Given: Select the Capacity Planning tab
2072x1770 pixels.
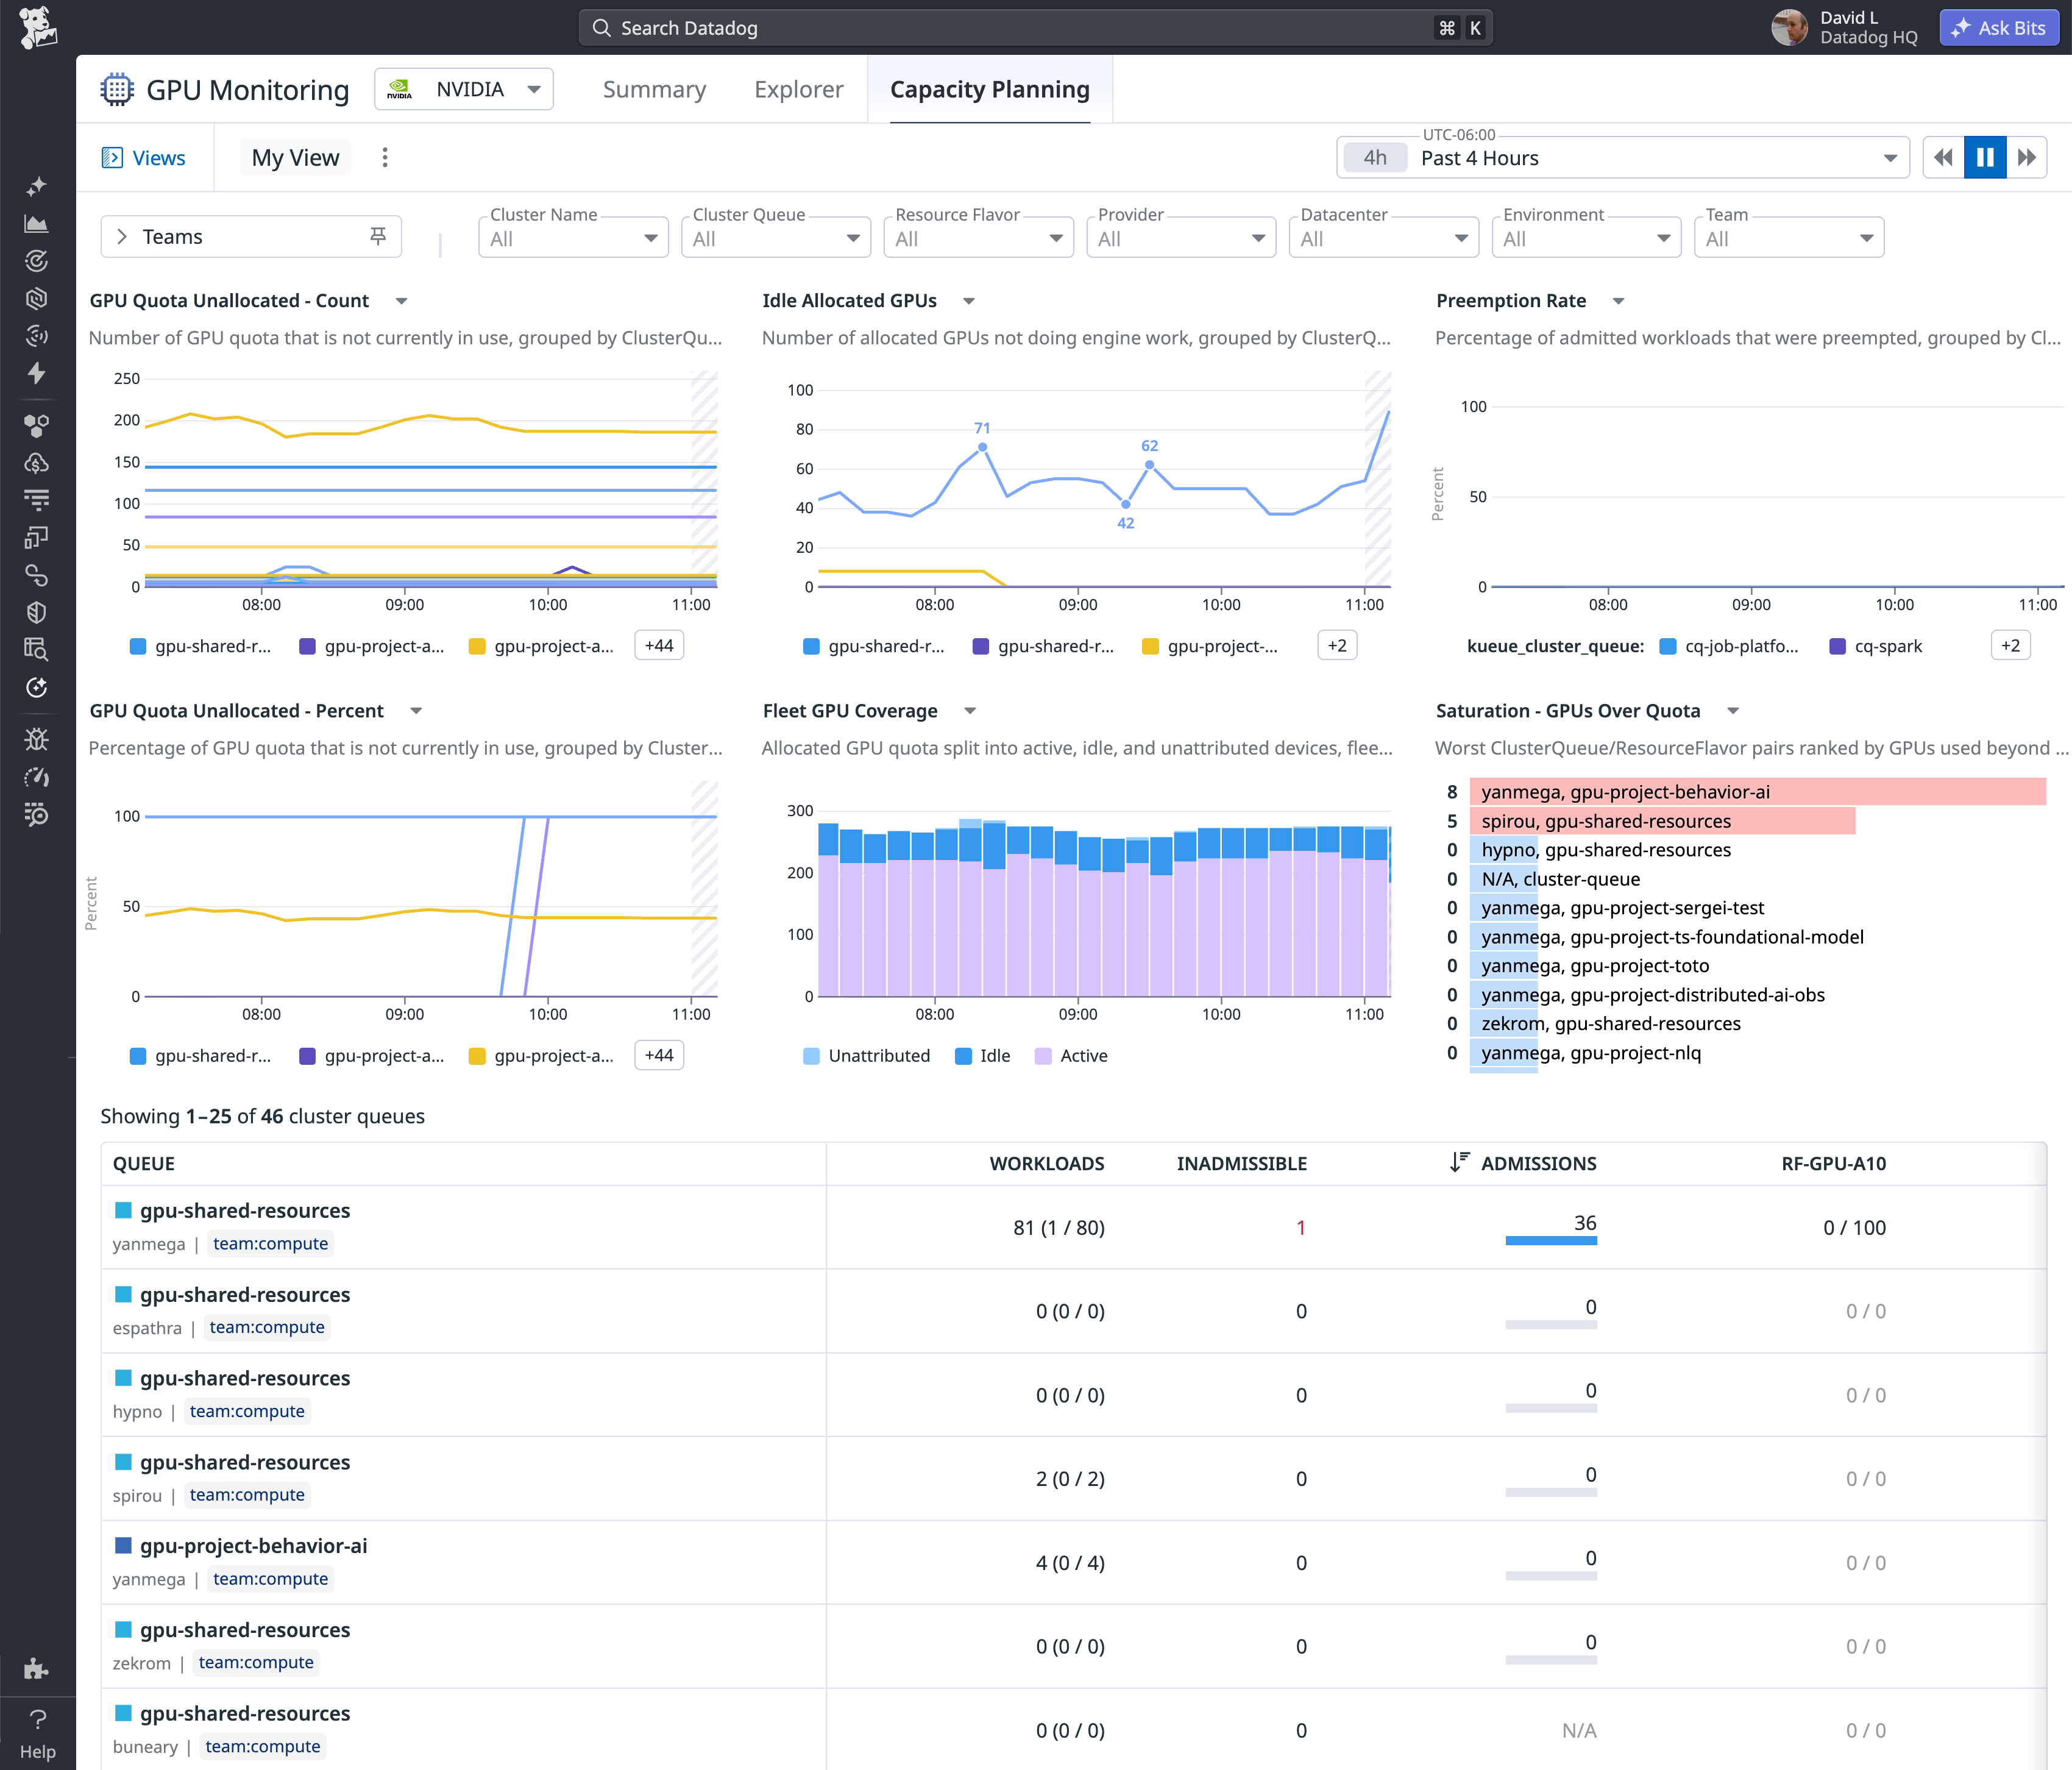Looking at the screenshot, I should click(x=990, y=89).
